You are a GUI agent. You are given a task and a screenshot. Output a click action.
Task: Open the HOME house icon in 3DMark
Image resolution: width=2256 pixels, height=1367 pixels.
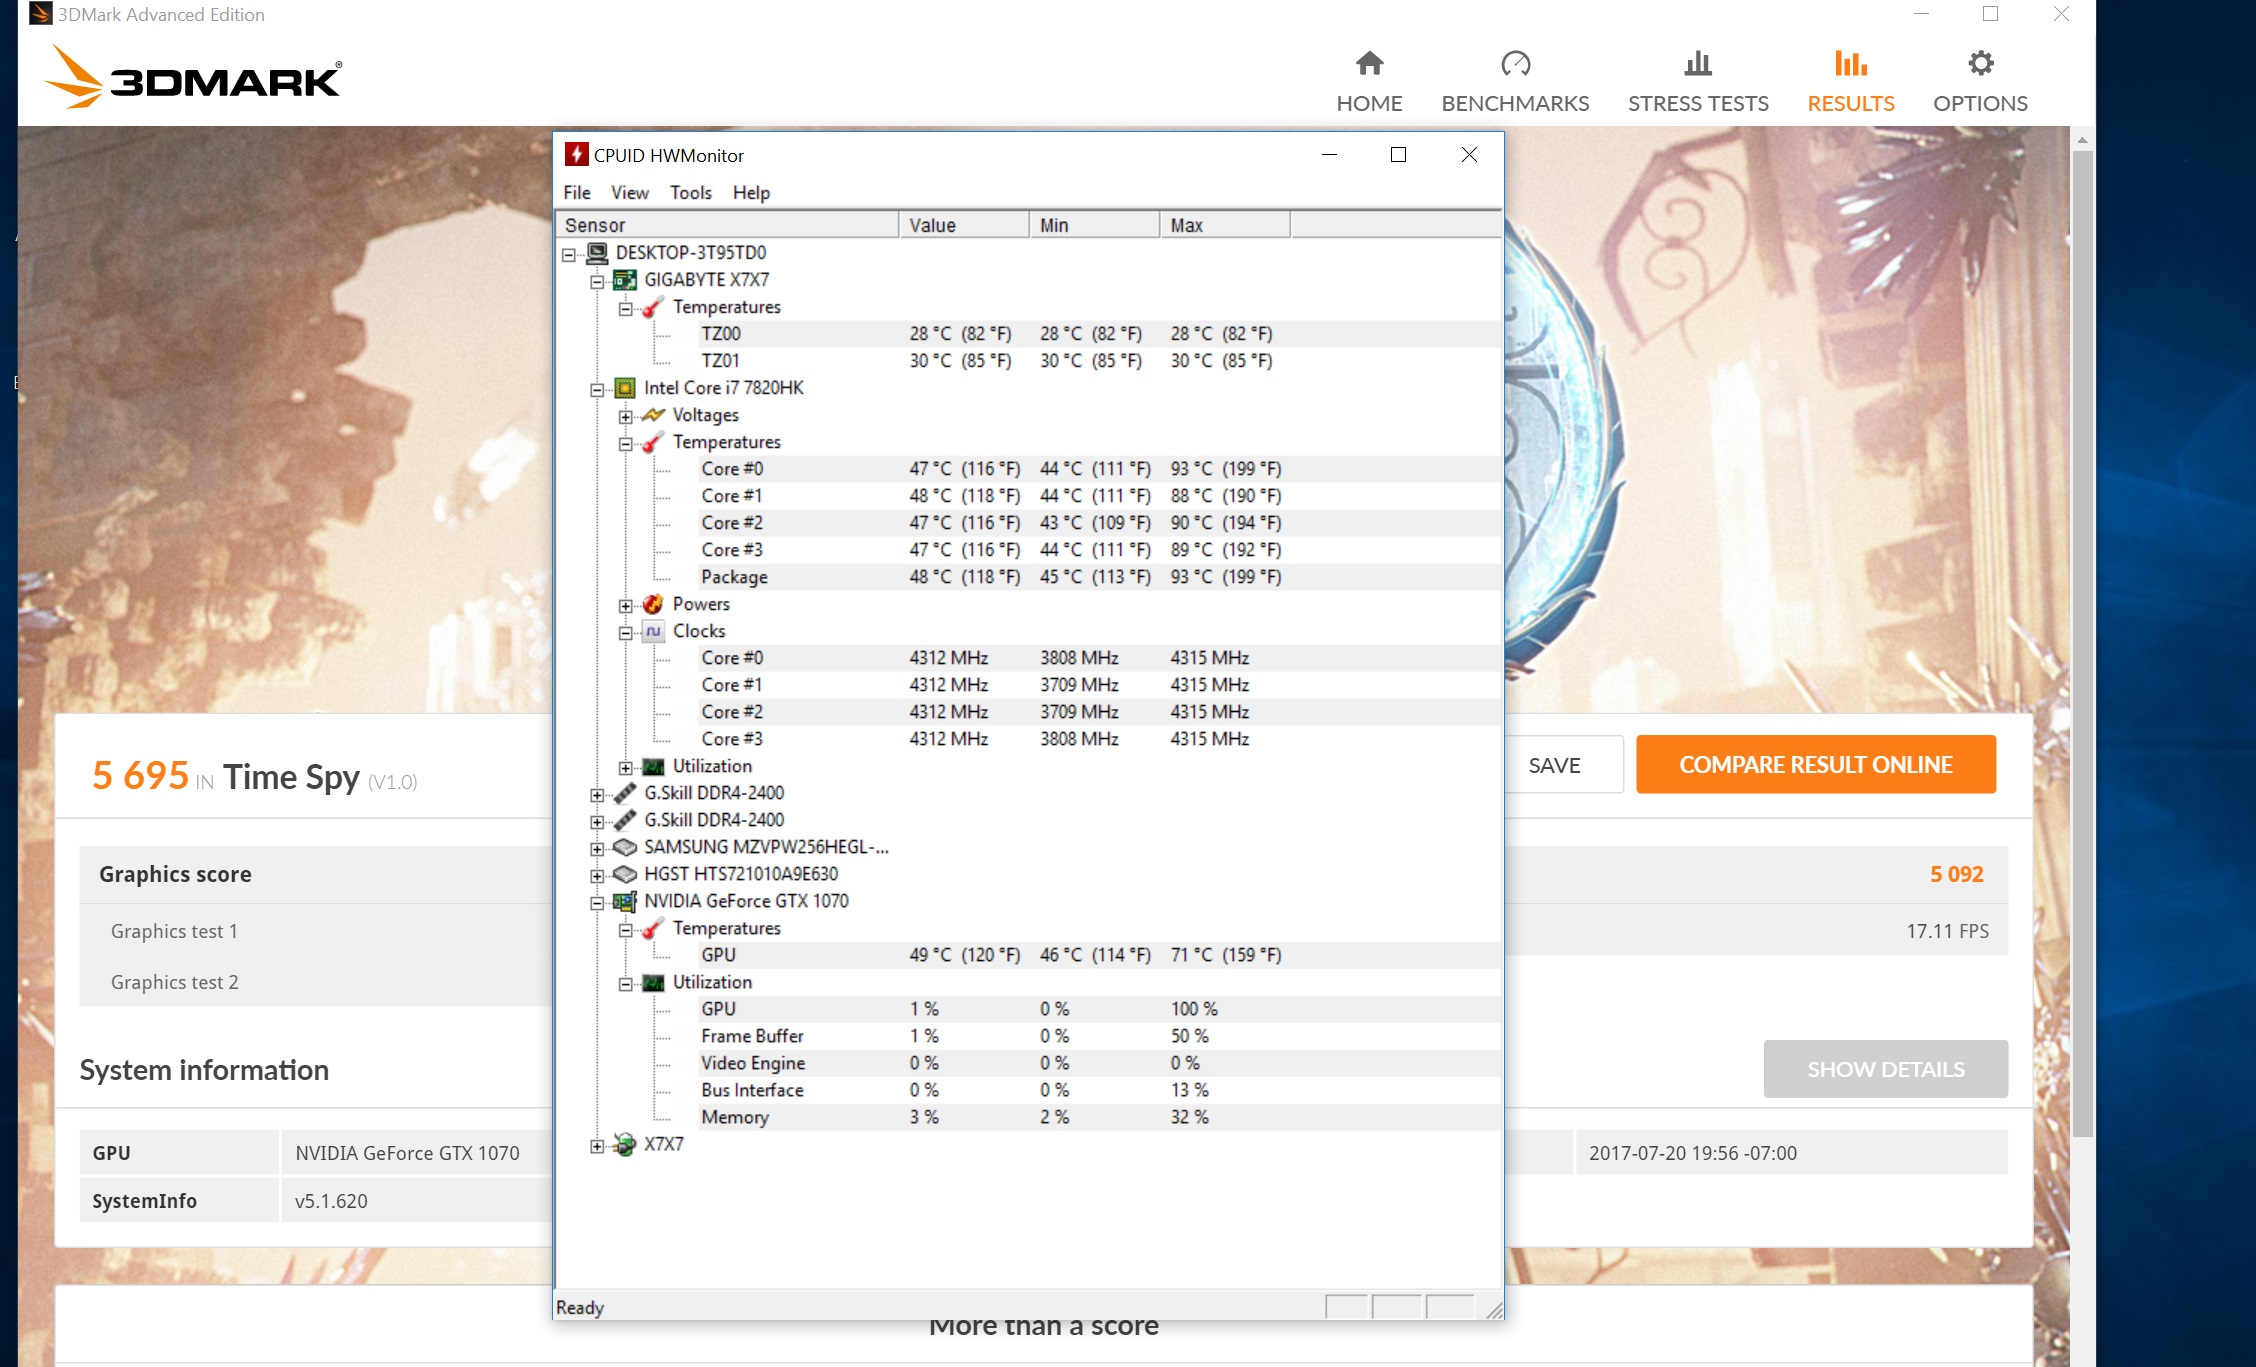(1369, 63)
